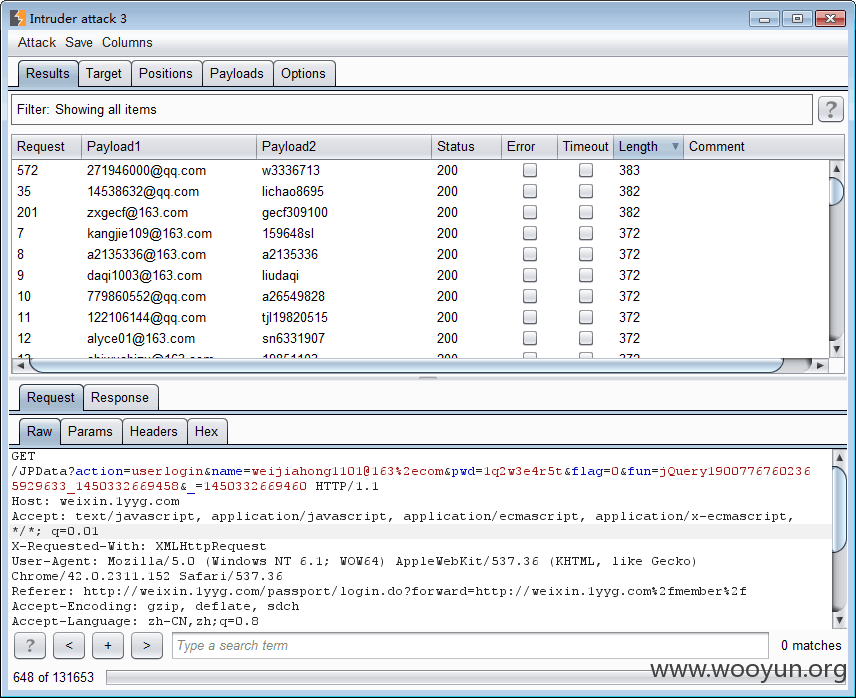Sort by the Timeout column header
This screenshot has width=856, height=698.
tap(585, 147)
